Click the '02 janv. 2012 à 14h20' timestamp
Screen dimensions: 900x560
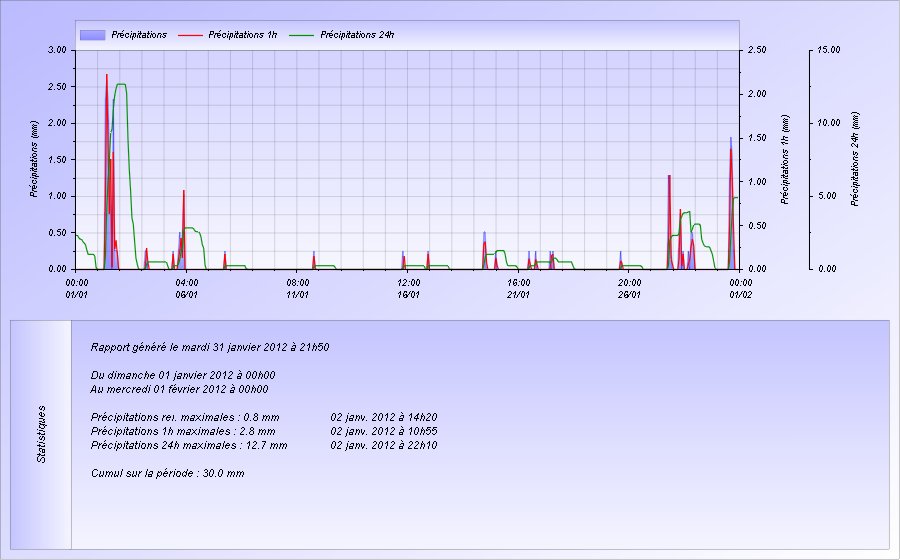[x=384, y=417]
